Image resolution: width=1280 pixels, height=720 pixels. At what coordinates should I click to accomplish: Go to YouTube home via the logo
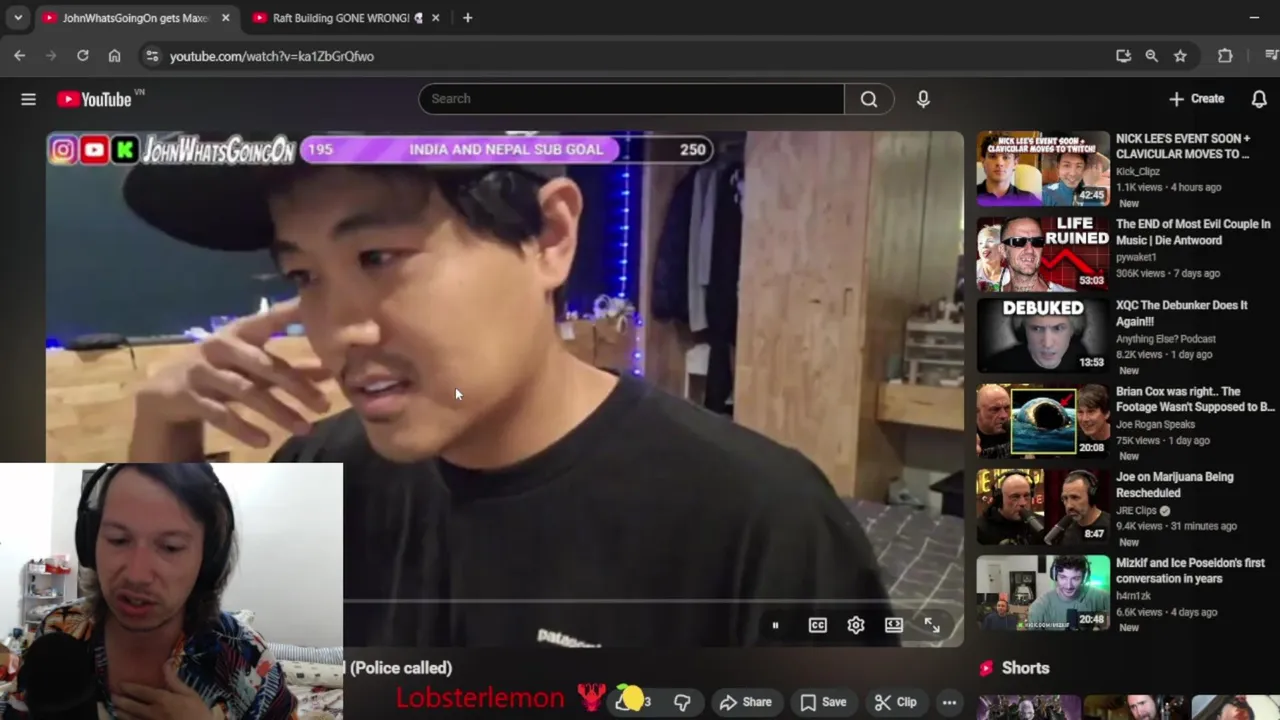pos(94,99)
